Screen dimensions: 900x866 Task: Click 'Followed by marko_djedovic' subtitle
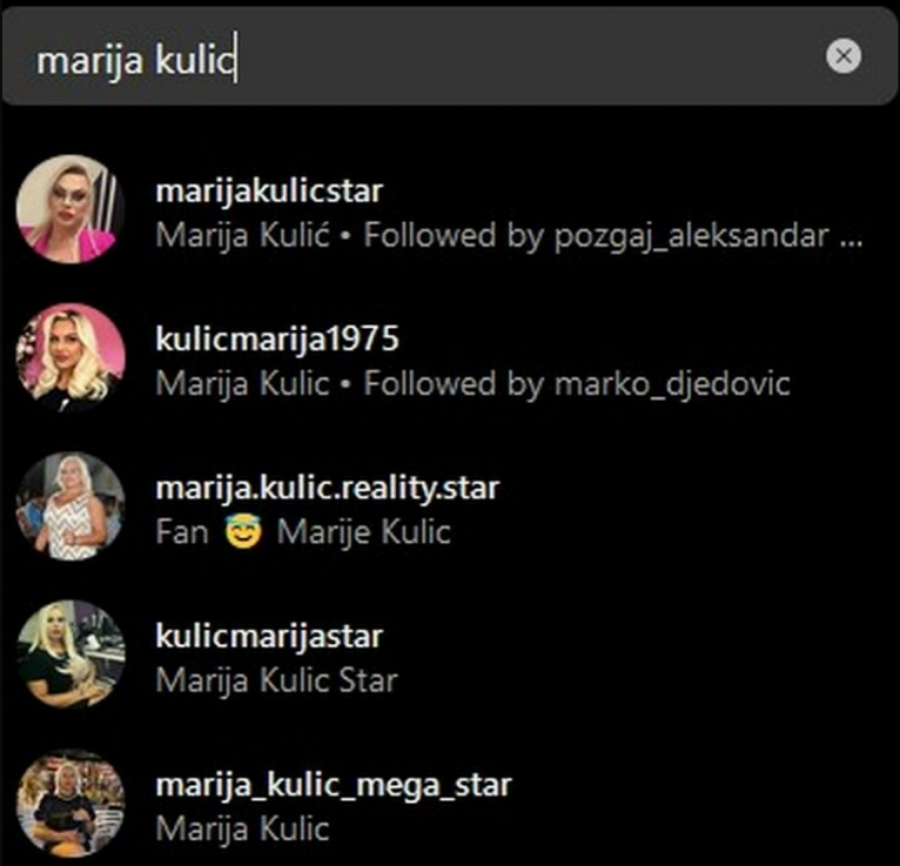[577, 383]
